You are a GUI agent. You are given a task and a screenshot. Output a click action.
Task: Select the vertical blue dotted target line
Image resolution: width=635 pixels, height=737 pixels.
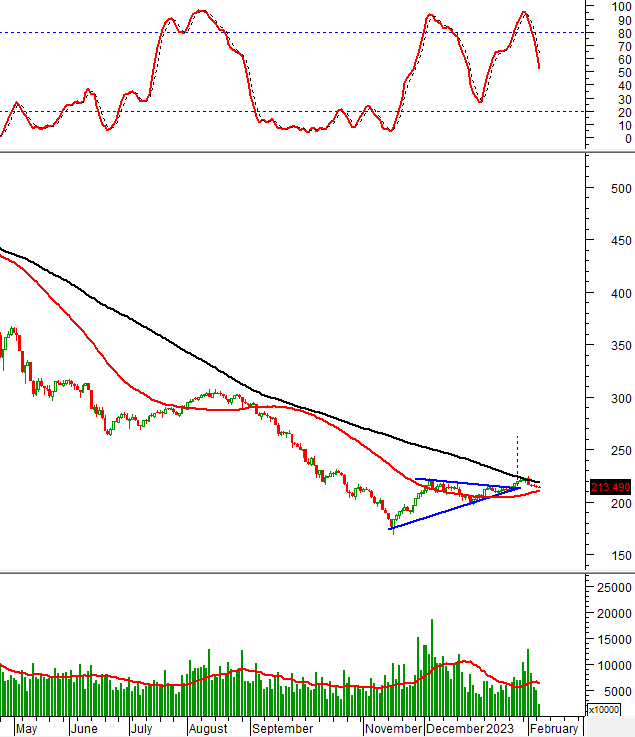tap(517, 457)
